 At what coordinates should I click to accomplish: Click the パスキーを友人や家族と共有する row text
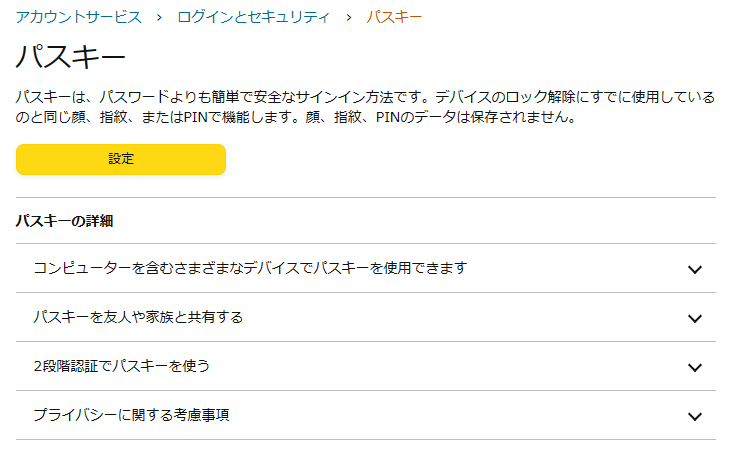(x=138, y=317)
